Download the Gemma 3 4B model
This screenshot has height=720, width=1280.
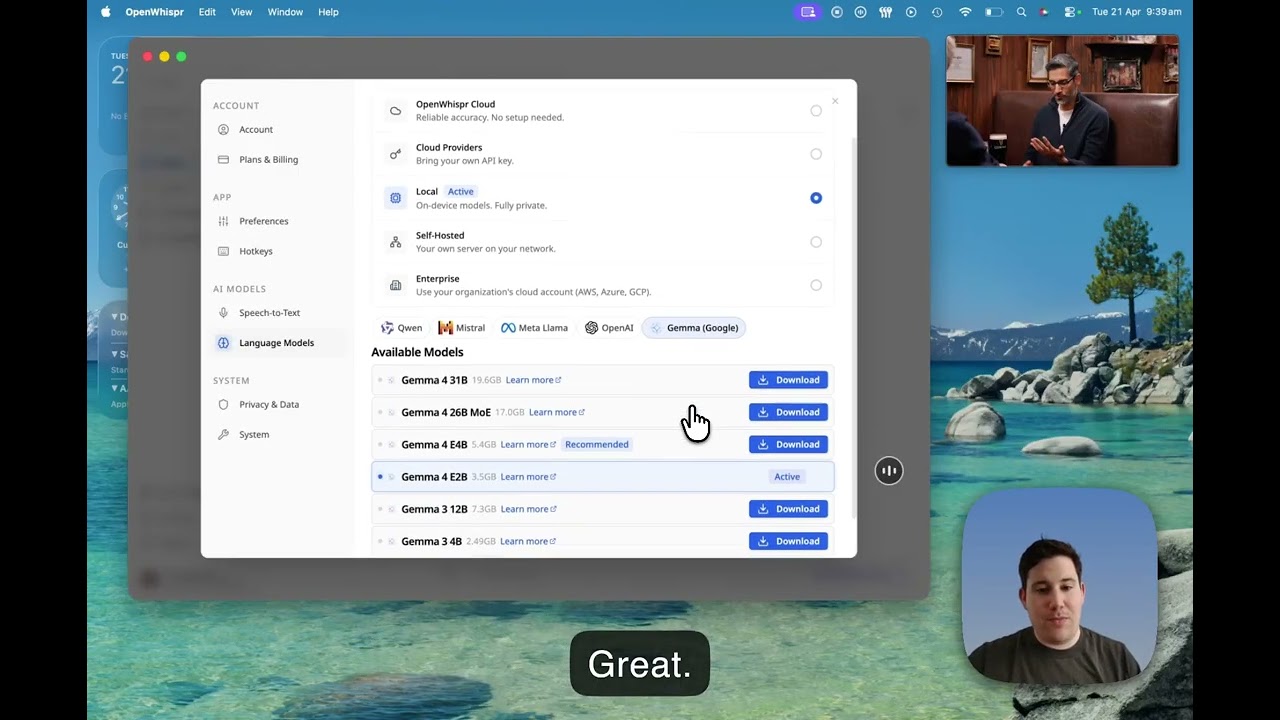click(788, 541)
